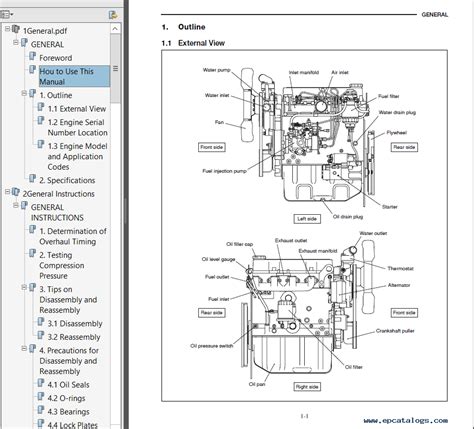Click bookmark icon beside 2. Specifications

[32, 179]
